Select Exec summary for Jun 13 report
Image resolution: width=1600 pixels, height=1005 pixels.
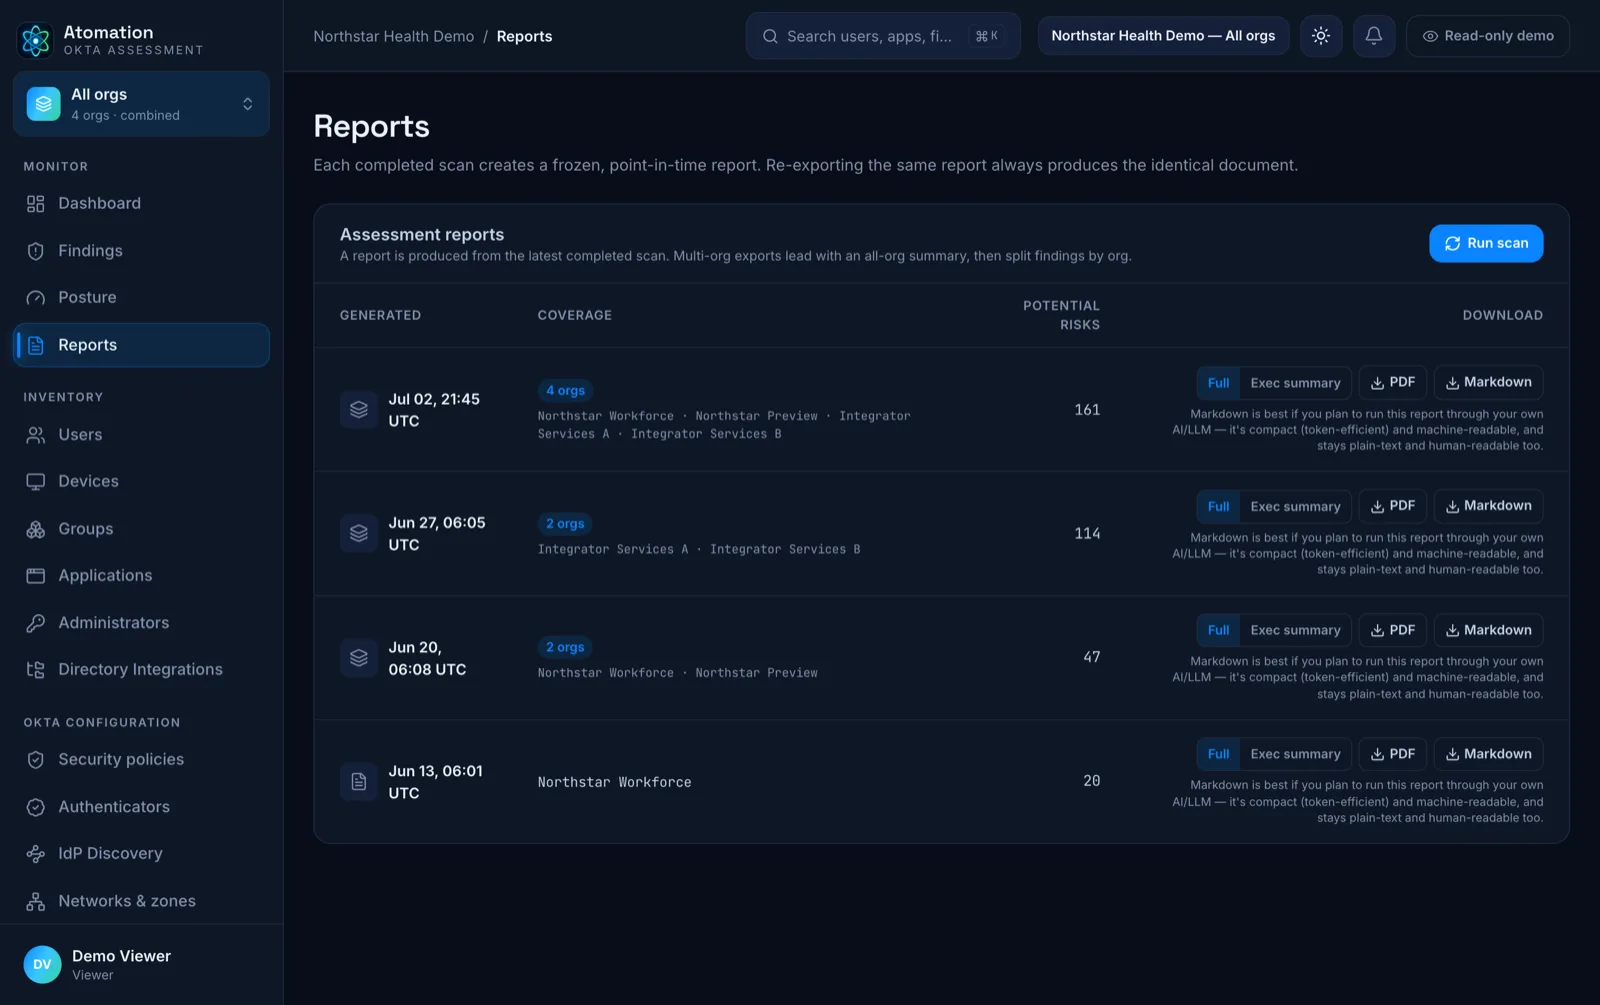pos(1295,754)
